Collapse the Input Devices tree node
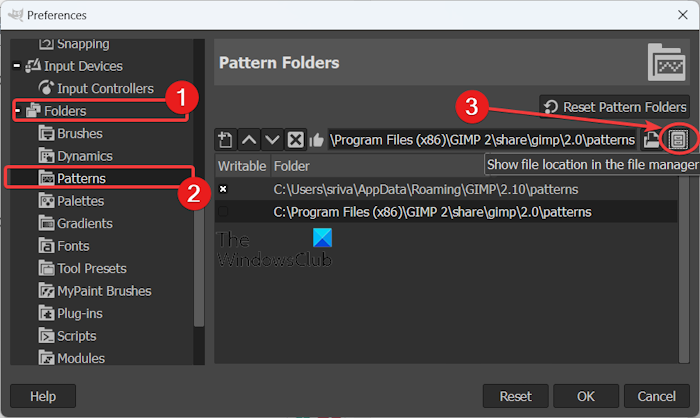 (17, 66)
